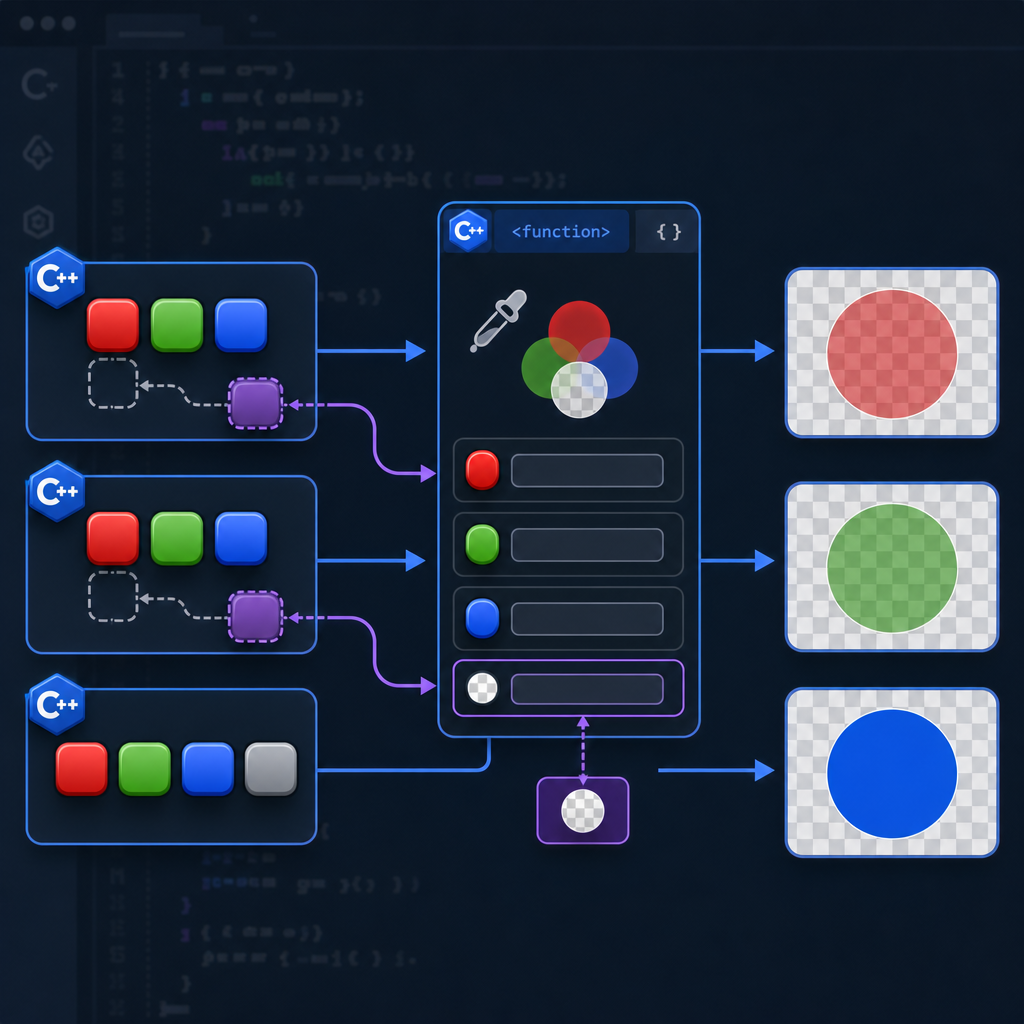The height and width of the screenshot is (1024, 1024).
Task: Click the C++ hexagon badge on the four-swatch panel
Action: tap(57, 704)
